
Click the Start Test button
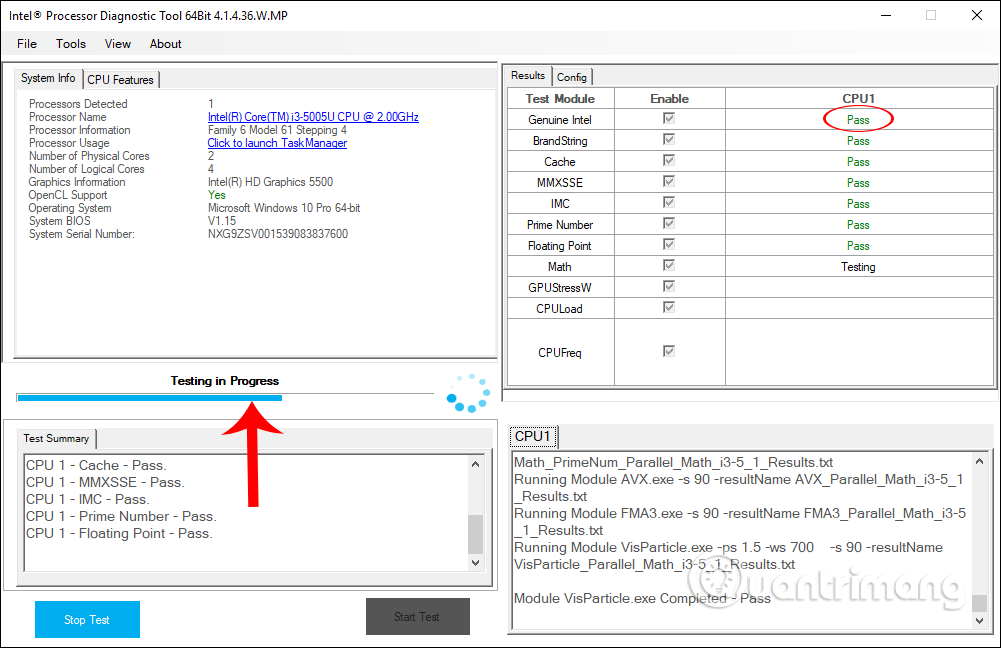418,617
